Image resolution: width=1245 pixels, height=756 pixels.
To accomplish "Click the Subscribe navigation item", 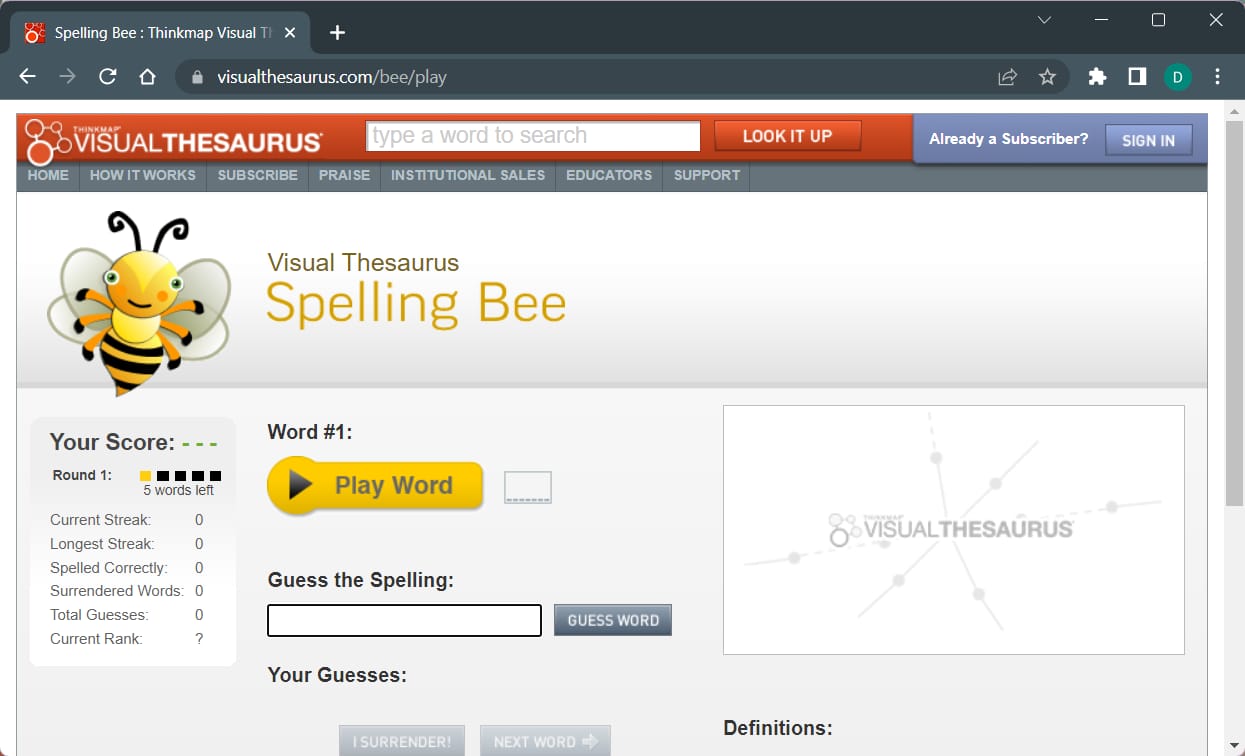I will [x=257, y=175].
